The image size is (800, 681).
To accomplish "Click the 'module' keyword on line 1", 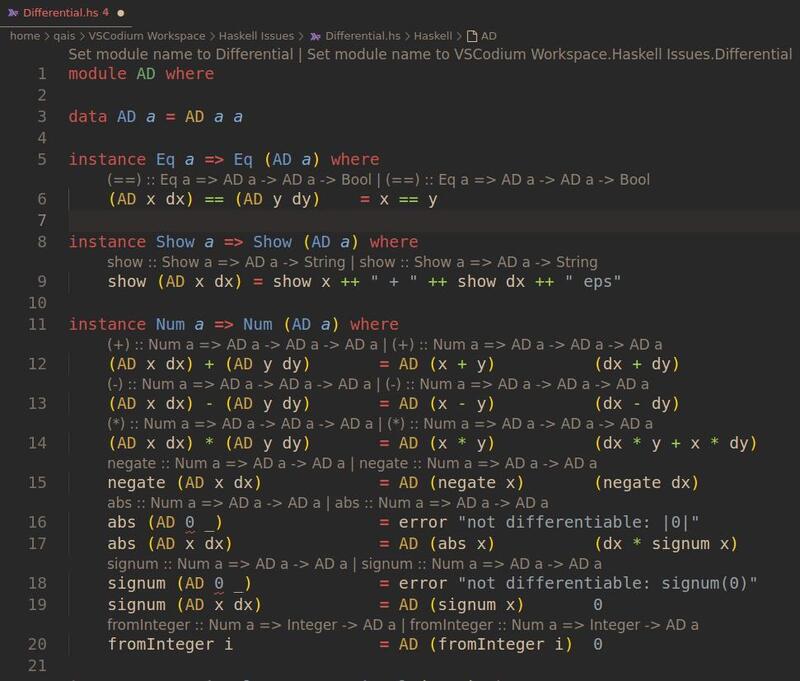I will pos(97,74).
